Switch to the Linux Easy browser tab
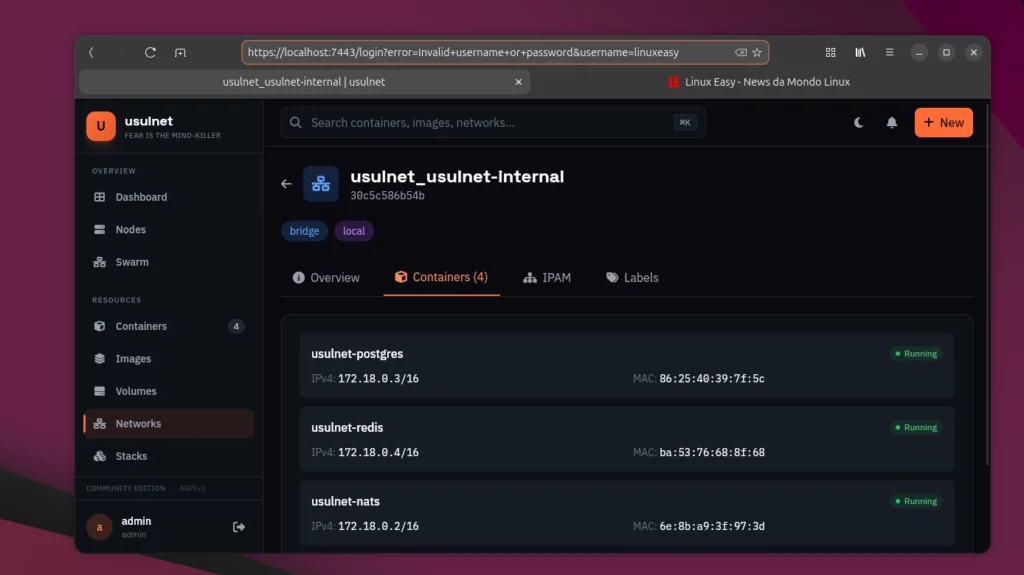The width and height of the screenshot is (1024, 575). pos(759,82)
